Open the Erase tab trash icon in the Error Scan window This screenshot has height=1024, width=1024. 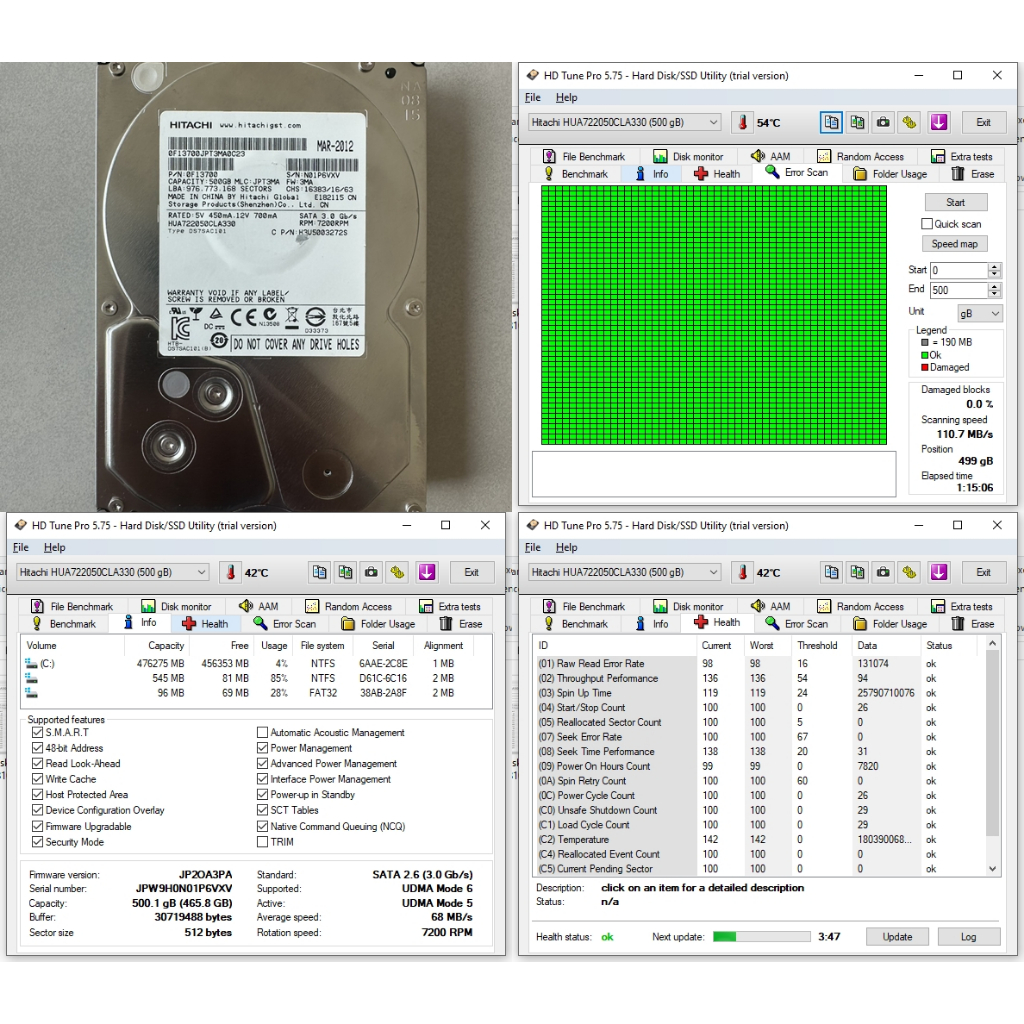[959, 173]
